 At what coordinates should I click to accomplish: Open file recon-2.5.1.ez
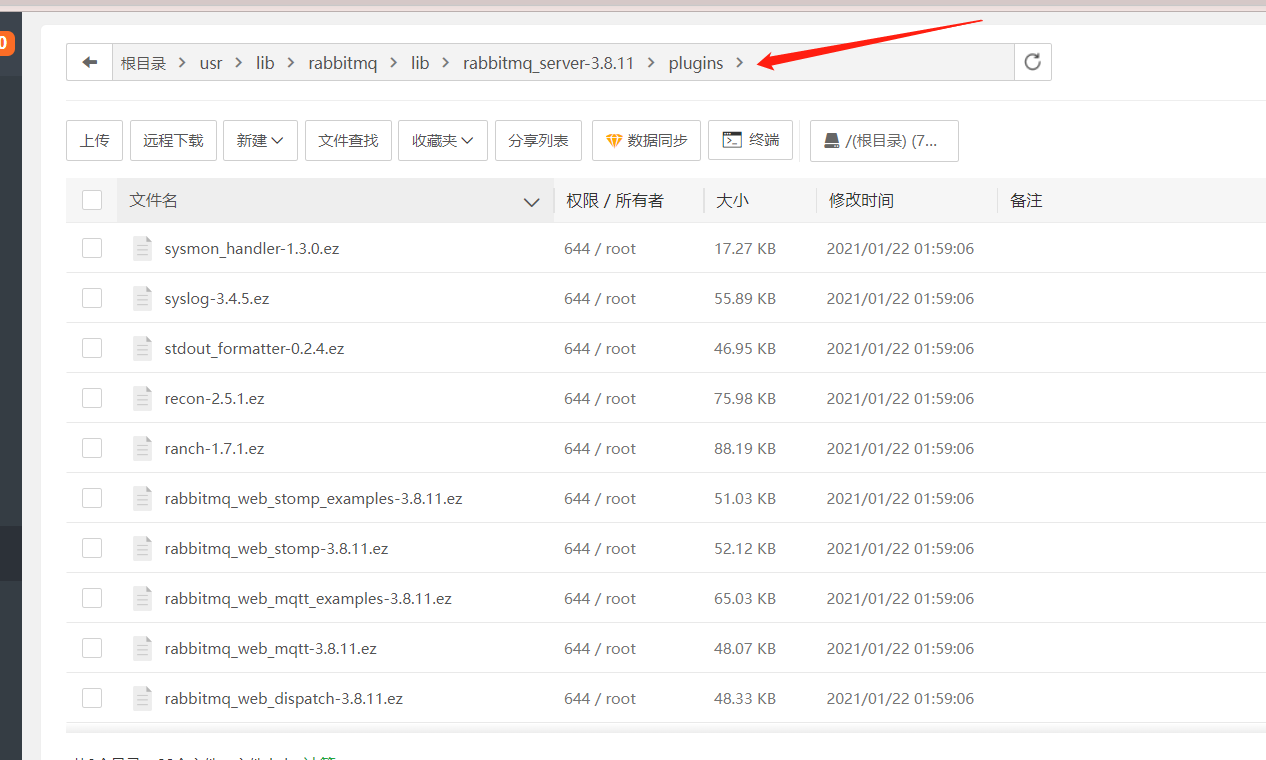click(214, 398)
